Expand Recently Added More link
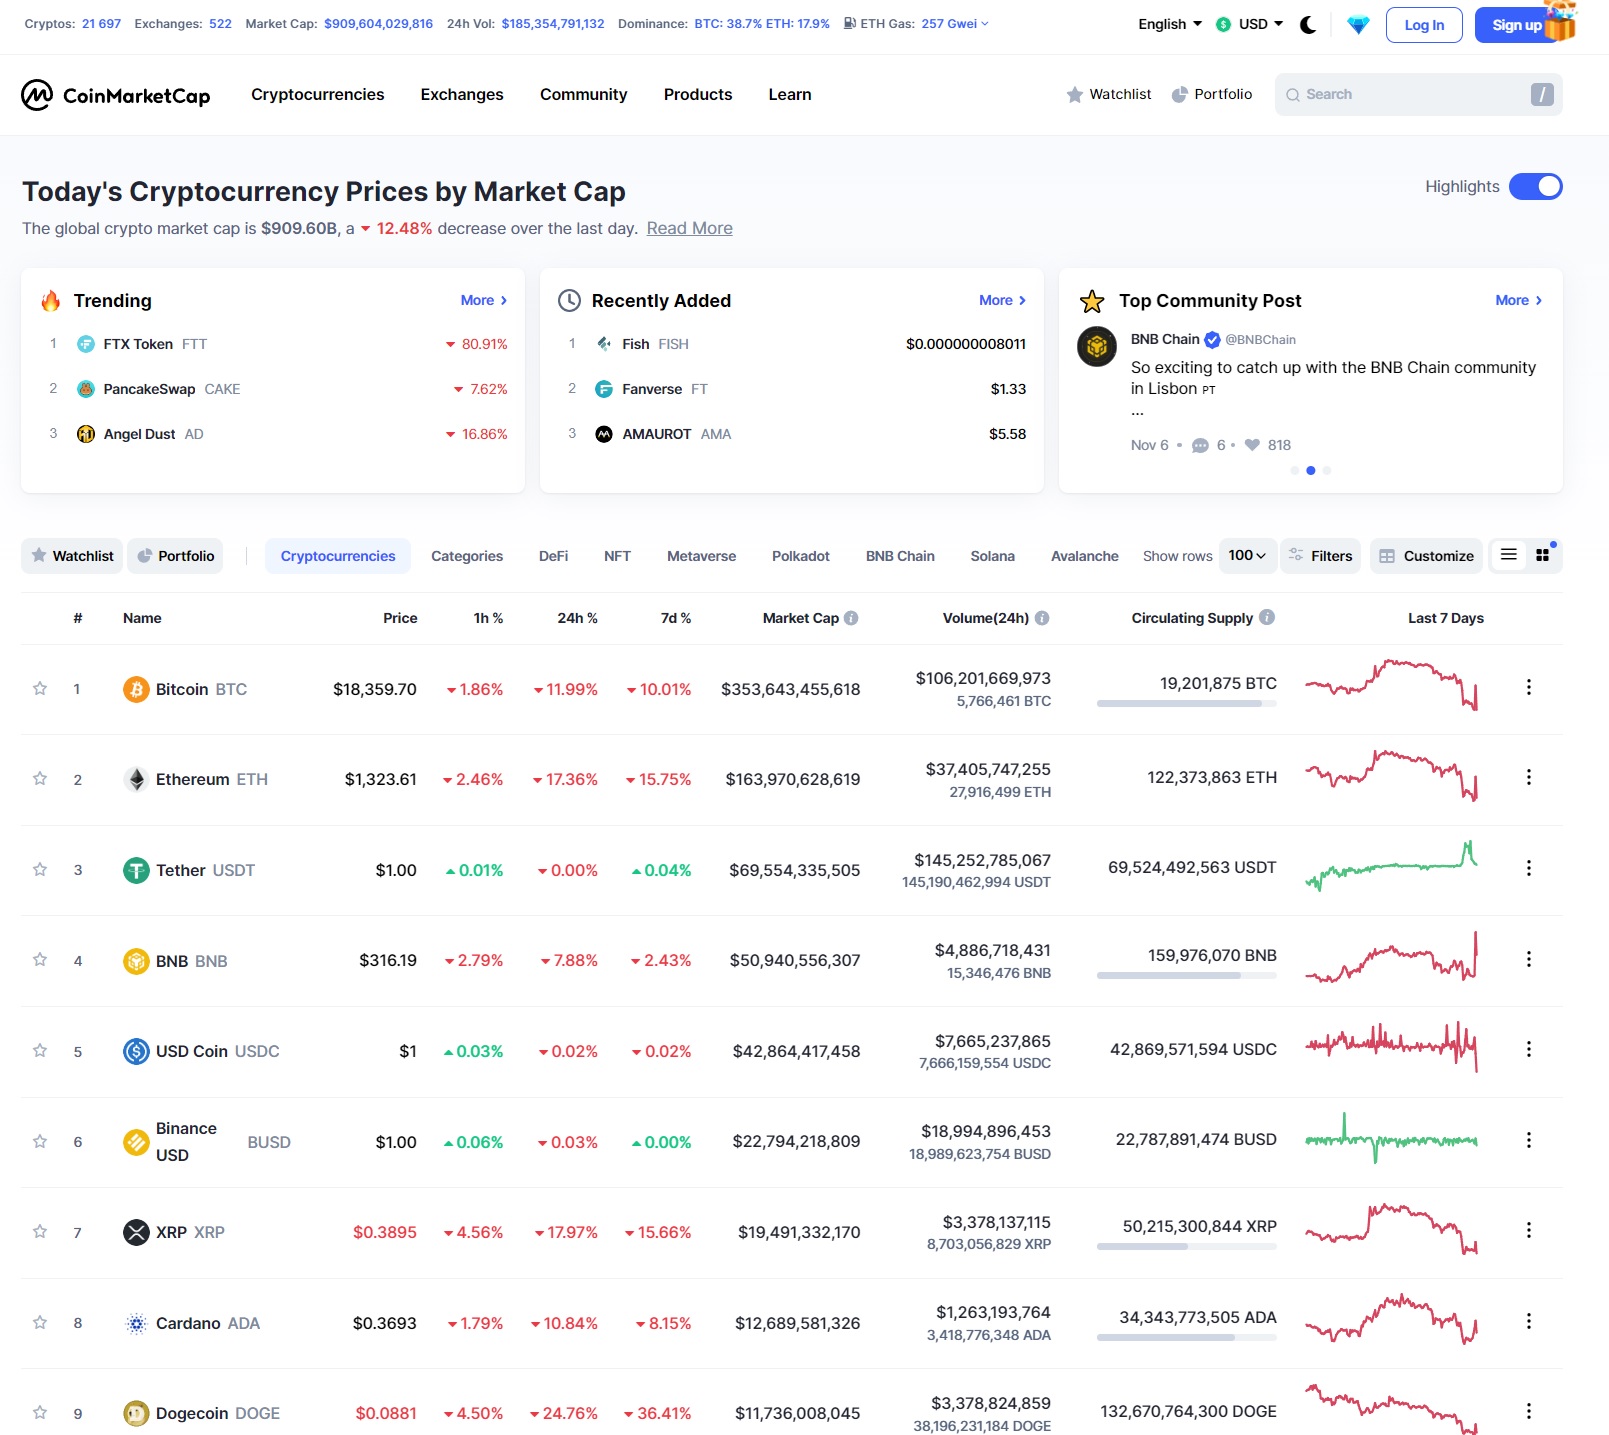The image size is (1609, 1435). click(x=1002, y=300)
